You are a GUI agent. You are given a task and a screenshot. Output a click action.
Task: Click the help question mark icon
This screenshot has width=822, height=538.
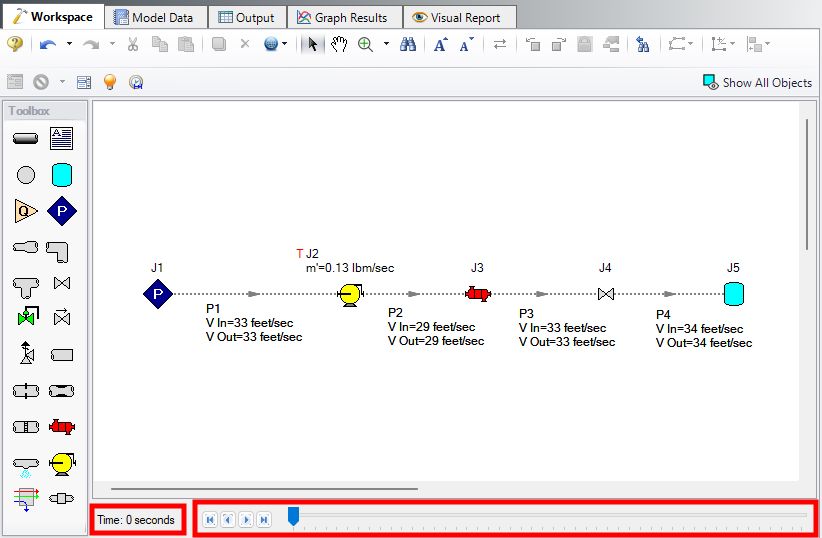15,44
